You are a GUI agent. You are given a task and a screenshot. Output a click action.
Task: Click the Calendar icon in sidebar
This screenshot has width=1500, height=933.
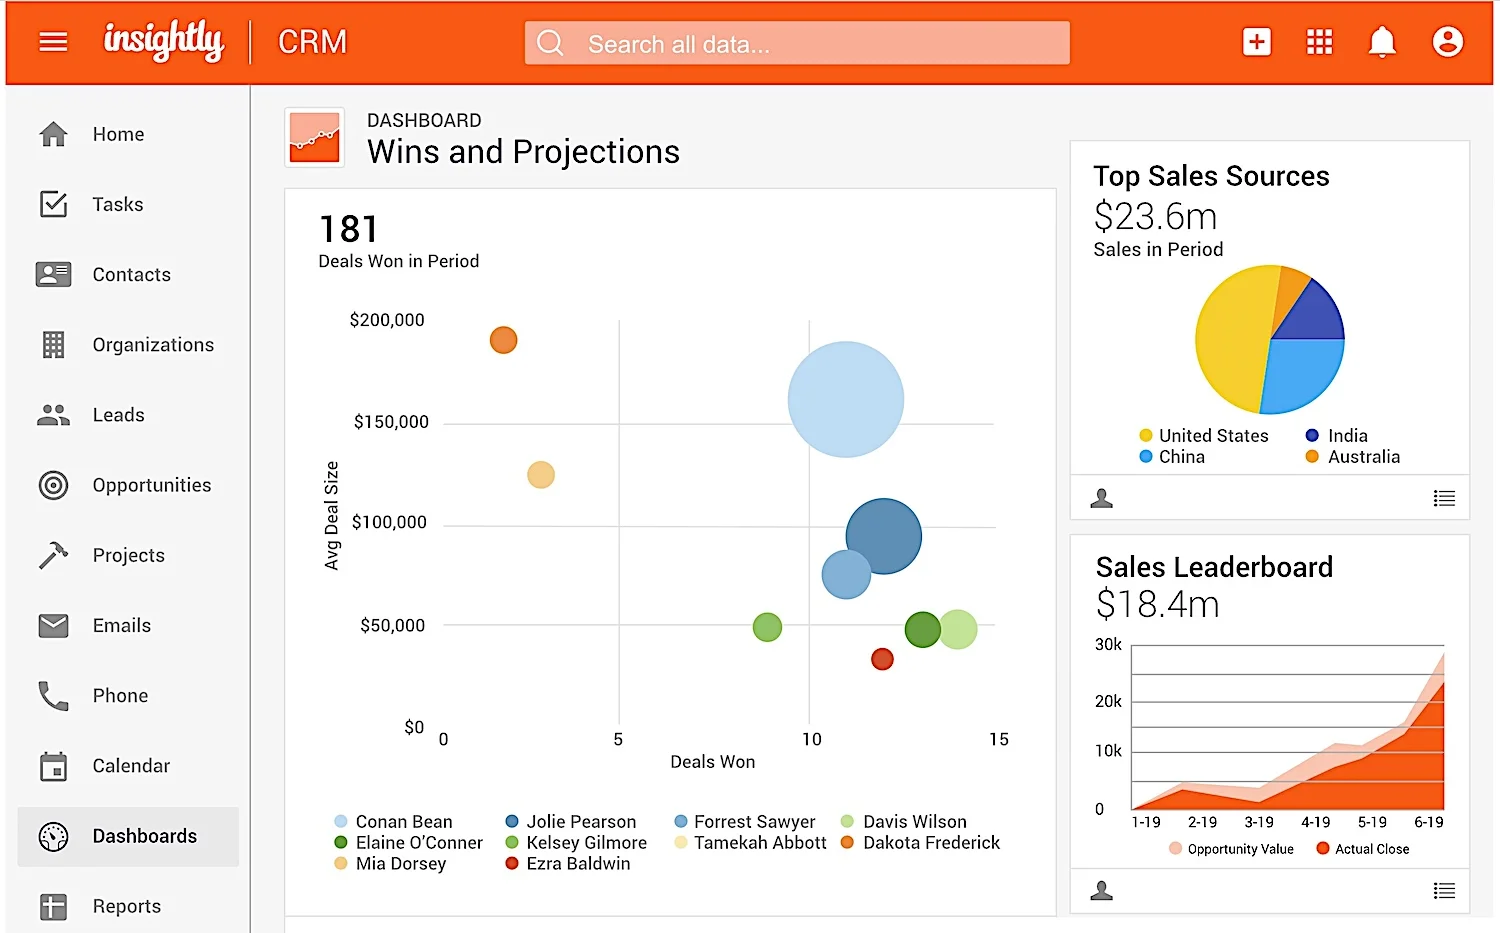[x=53, y=766]
